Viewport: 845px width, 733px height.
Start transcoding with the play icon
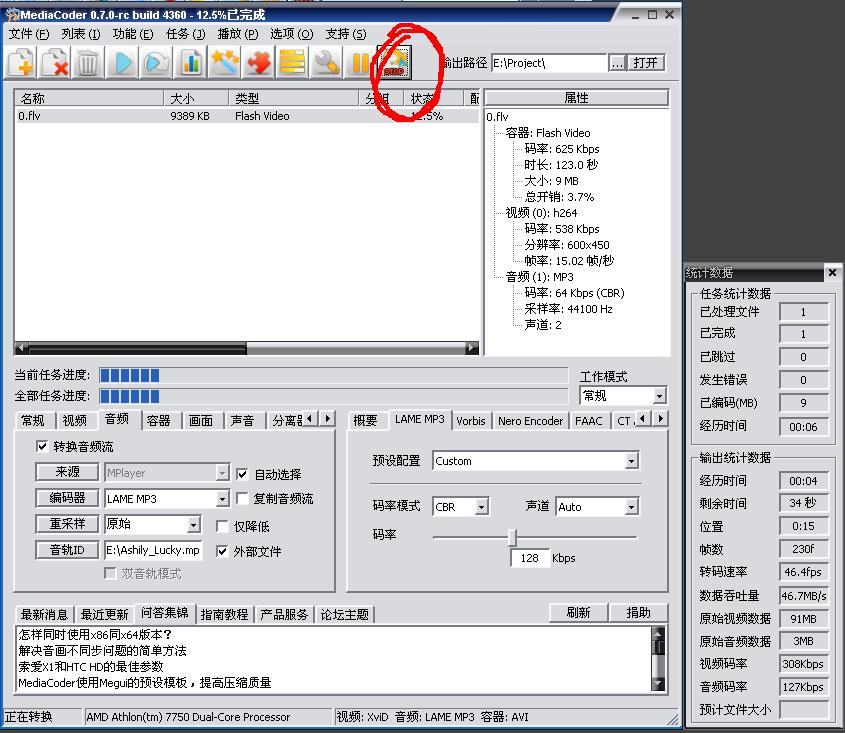click(122, 62)
